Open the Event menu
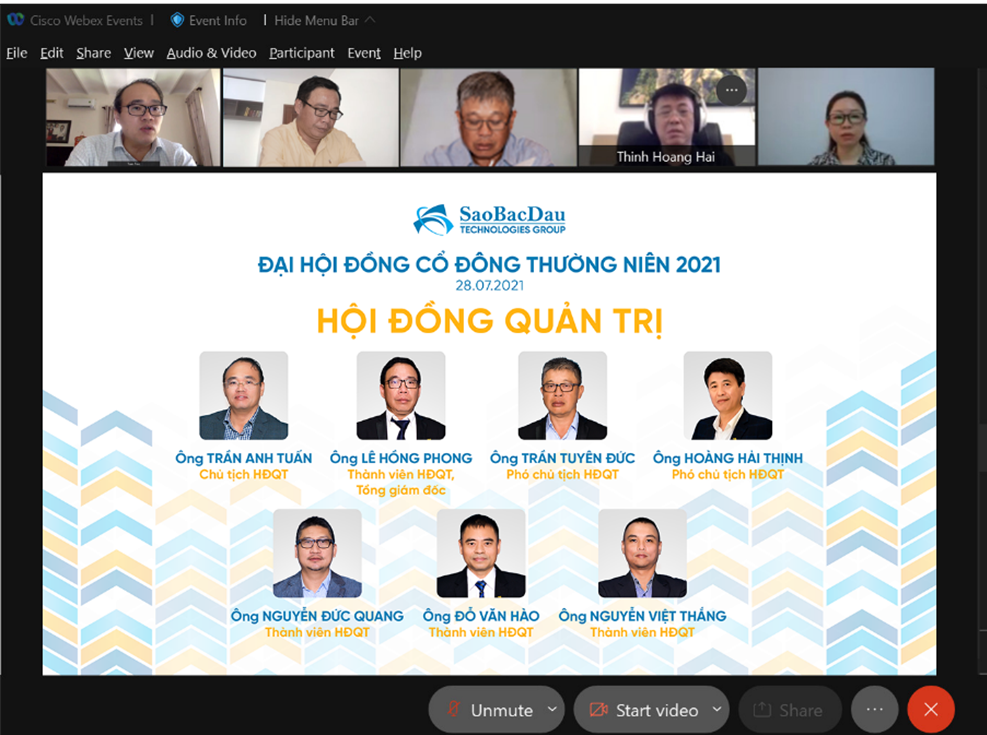Viewport: 987px width, 735px height. [364, 53]
